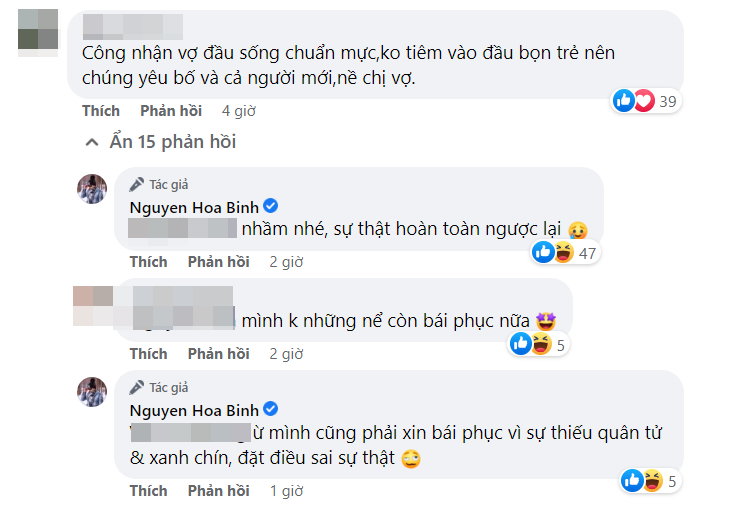
Task: Click verified badge on last Nguyen Hoa Binh reply
Action: click(270, 409)
